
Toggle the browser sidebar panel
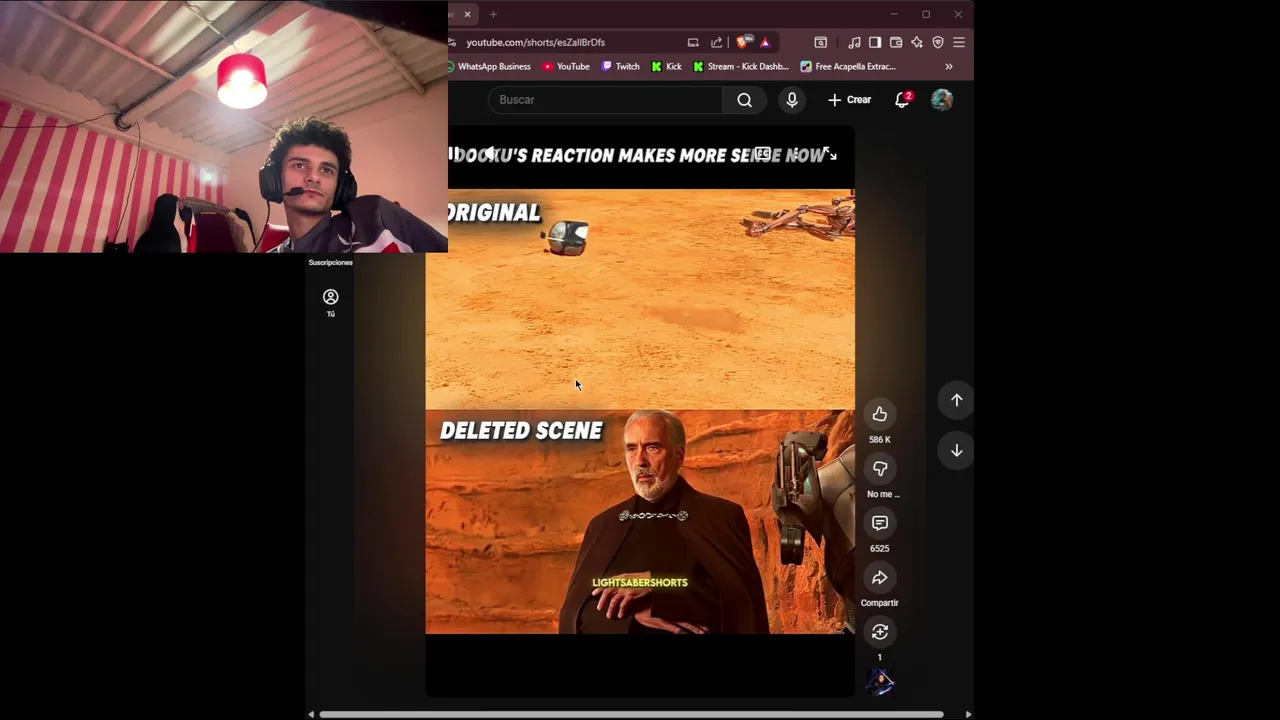875,42
